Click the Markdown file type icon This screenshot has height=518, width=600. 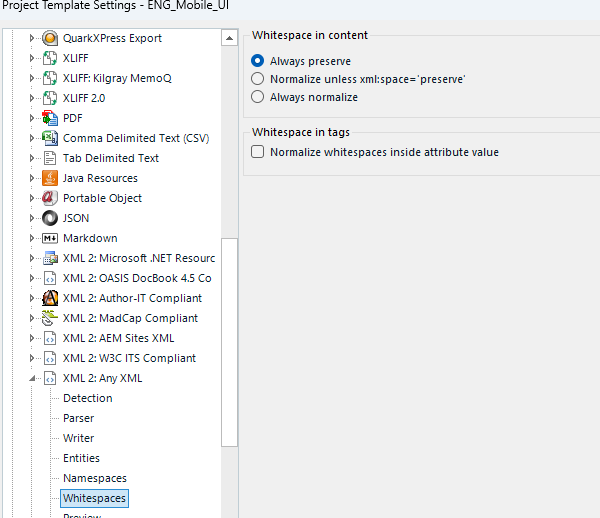point(50,238)
